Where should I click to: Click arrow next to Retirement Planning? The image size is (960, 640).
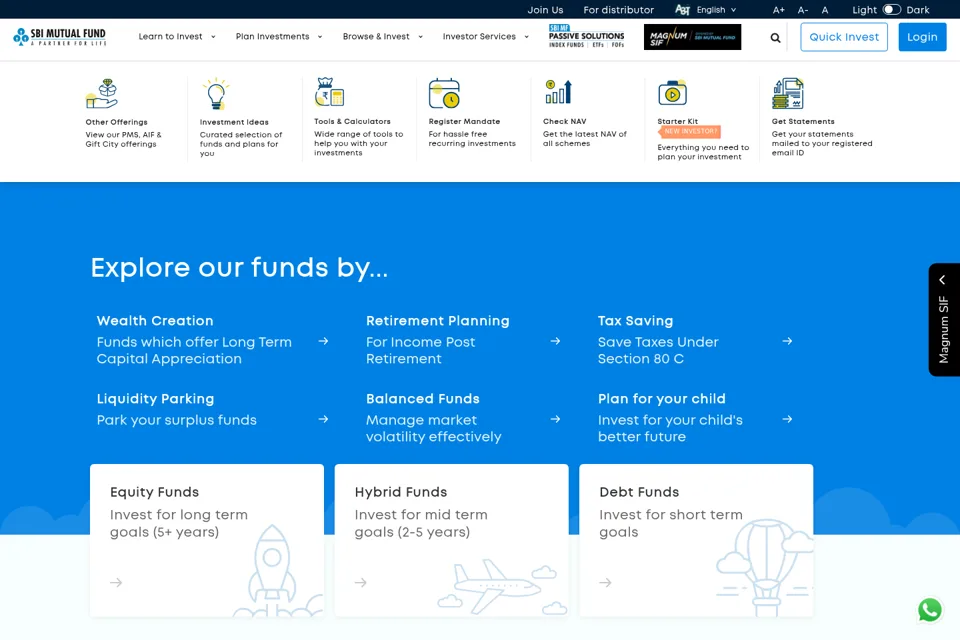click(555, 341)
